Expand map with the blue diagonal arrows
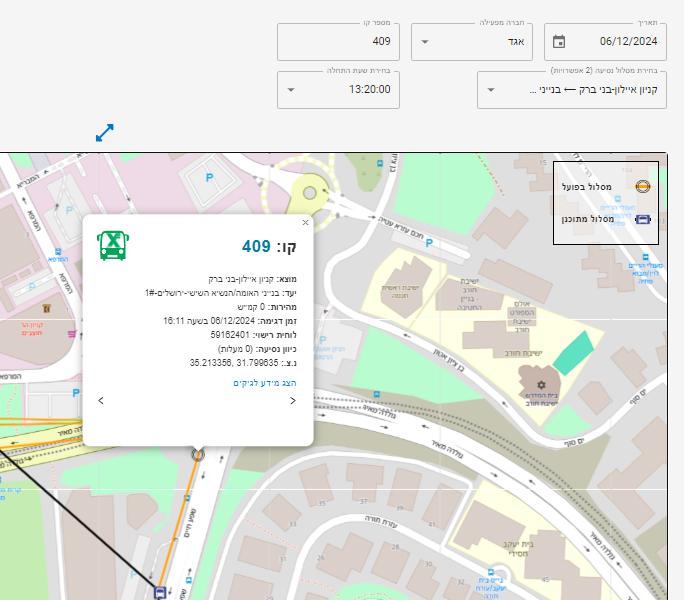 105,133
